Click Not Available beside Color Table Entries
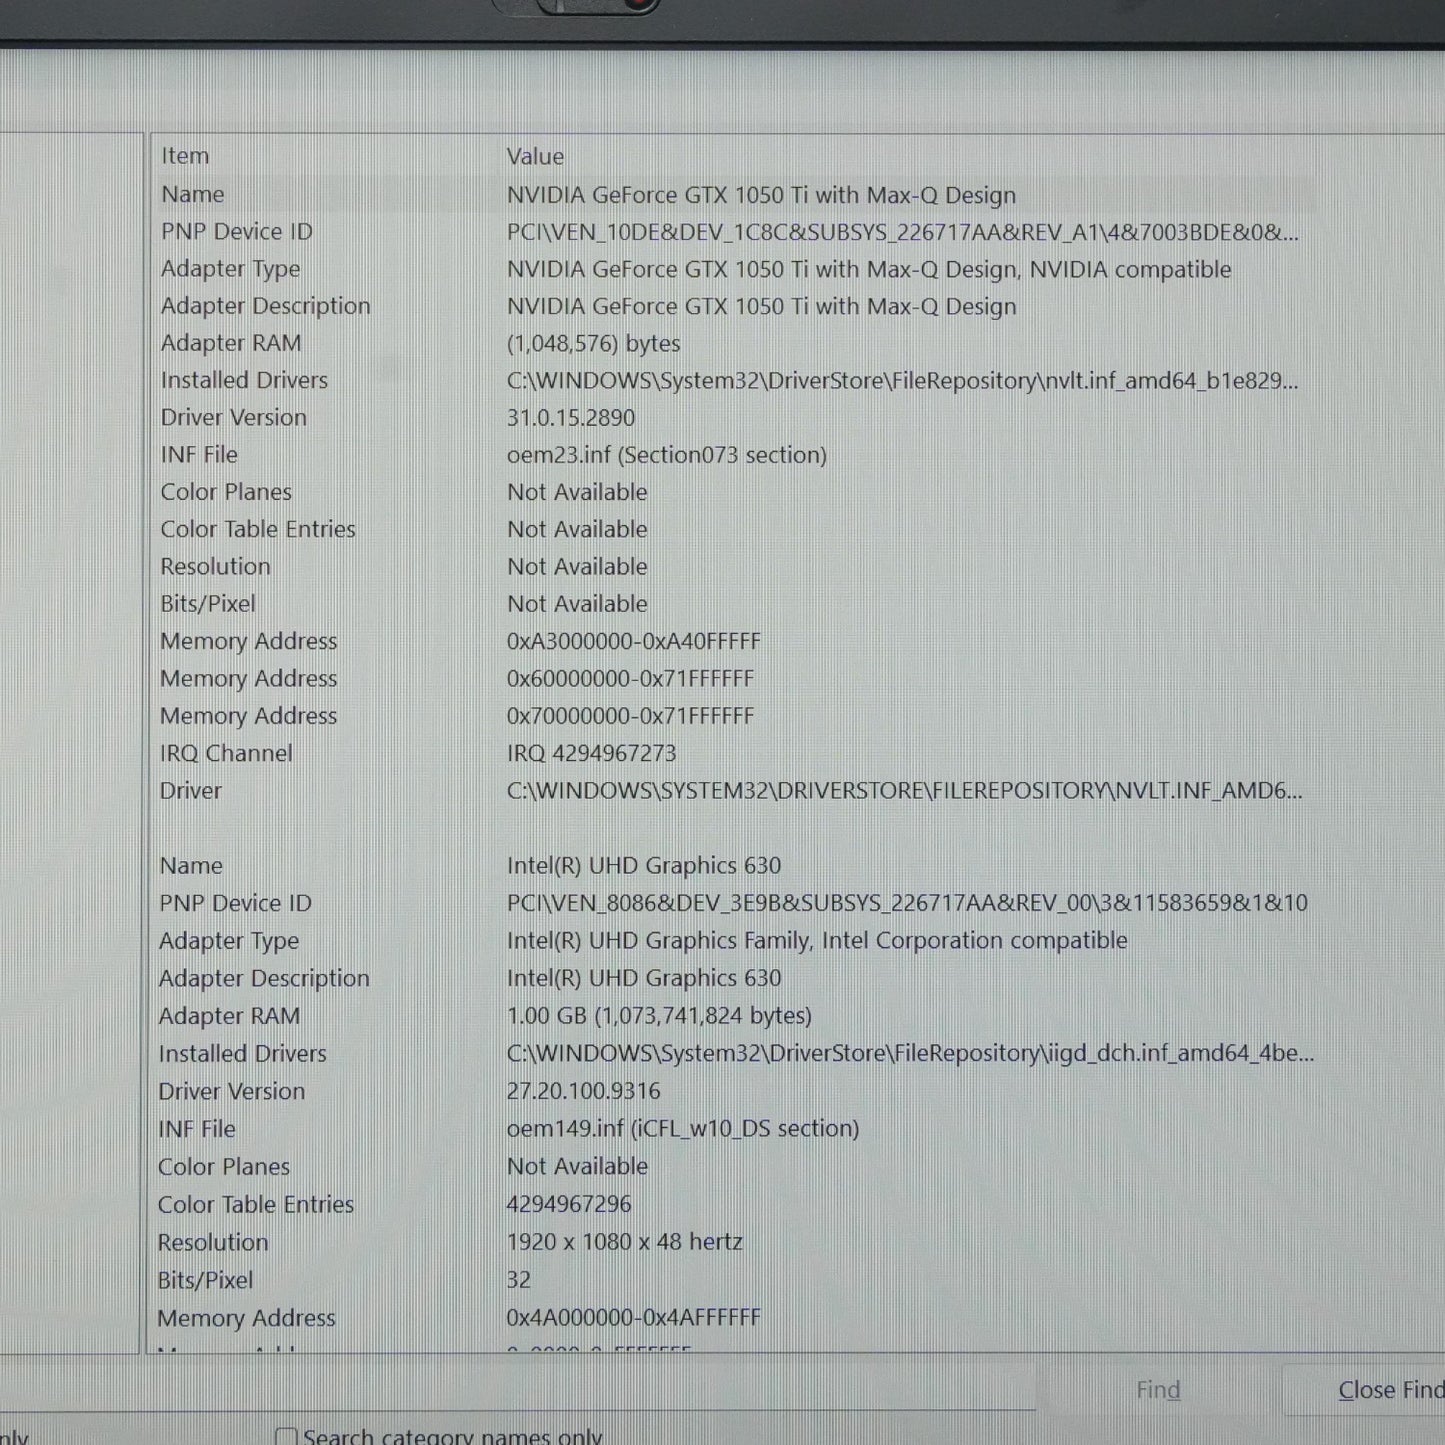This screenshot has height=1445, width=1445. (x=577, y=530)
